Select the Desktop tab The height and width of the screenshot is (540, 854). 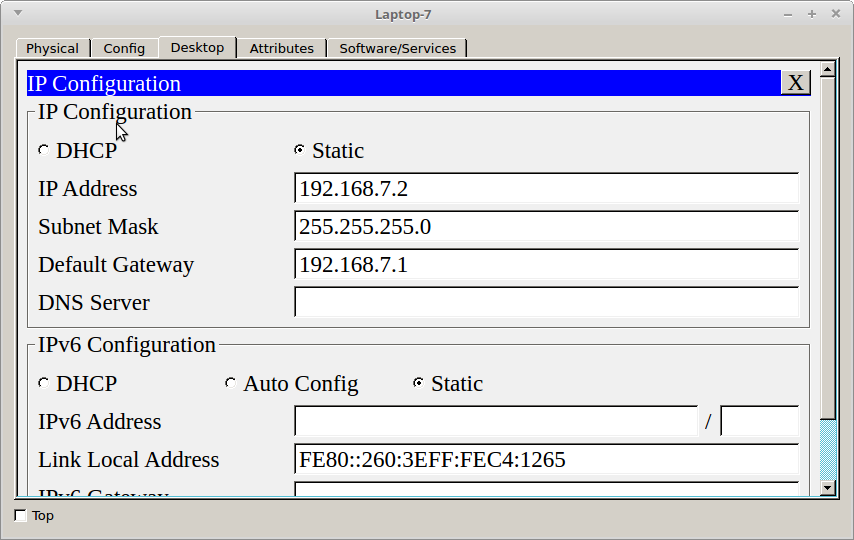[197, 47]
